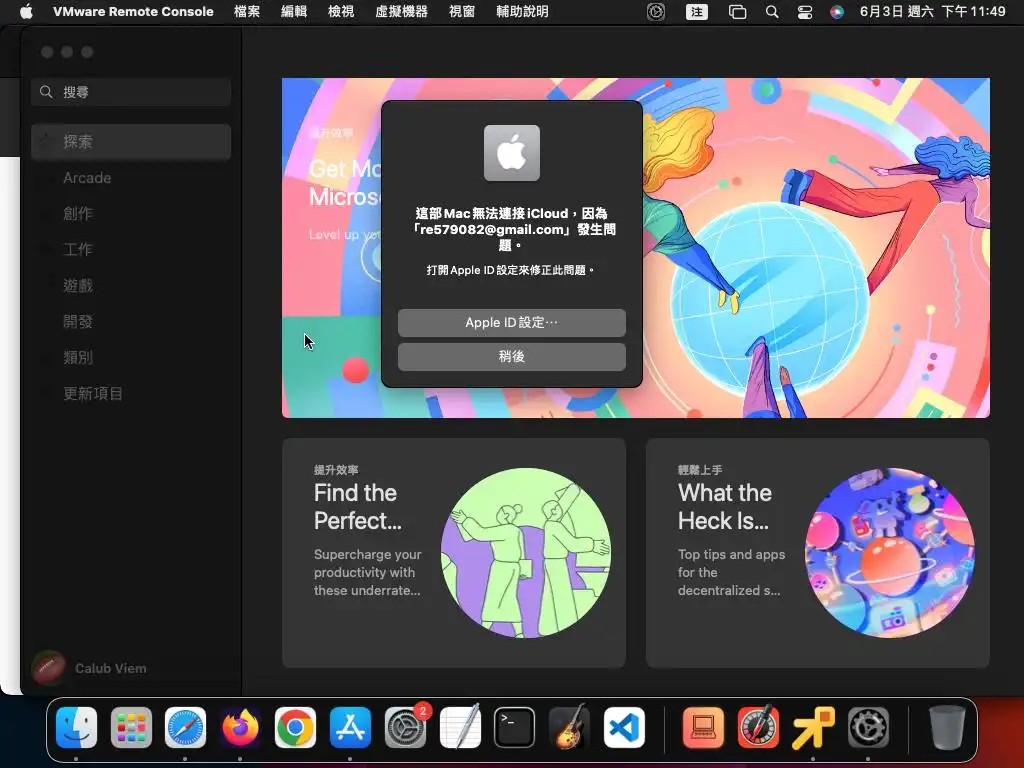Image resolution: width=1024 pixels, height=768 pixels.
Task: Click the window stacking menu bar icon
Action: pyautogui.click(x=737, y=12)
